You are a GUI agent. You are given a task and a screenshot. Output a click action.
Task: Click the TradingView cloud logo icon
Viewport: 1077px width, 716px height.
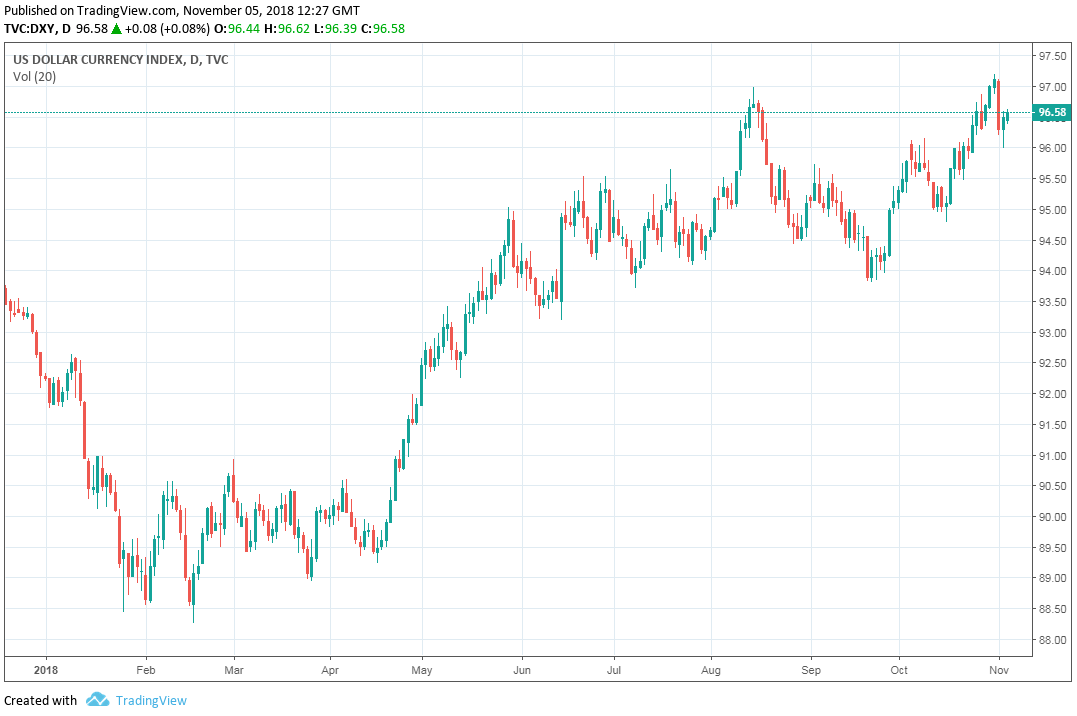click(x=97, y=700)
